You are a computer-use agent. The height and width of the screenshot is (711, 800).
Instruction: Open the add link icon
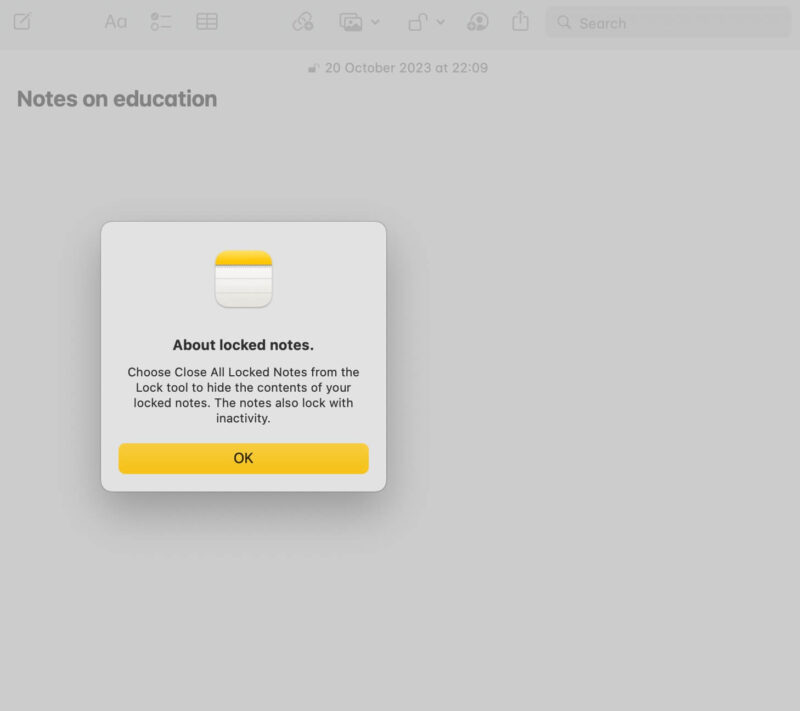(303, 22)
